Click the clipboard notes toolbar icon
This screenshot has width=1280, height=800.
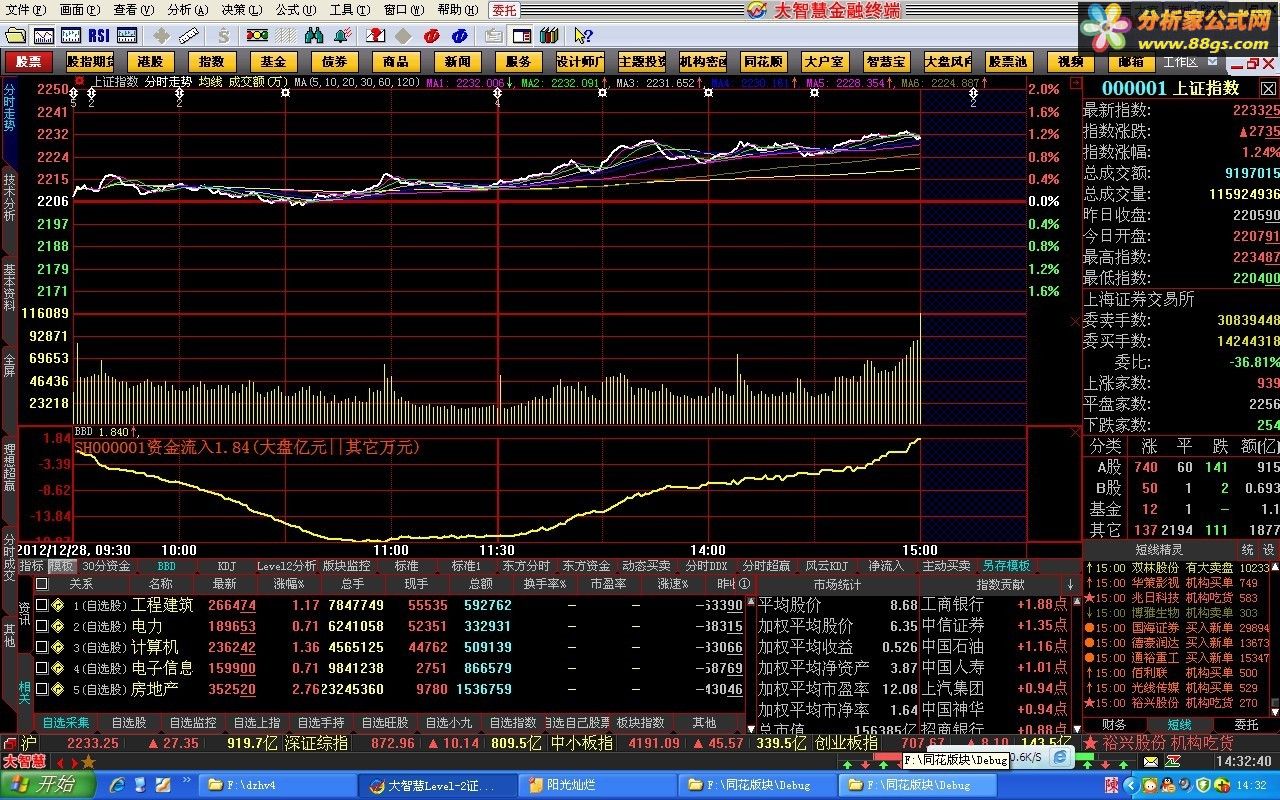coord(494,35)
